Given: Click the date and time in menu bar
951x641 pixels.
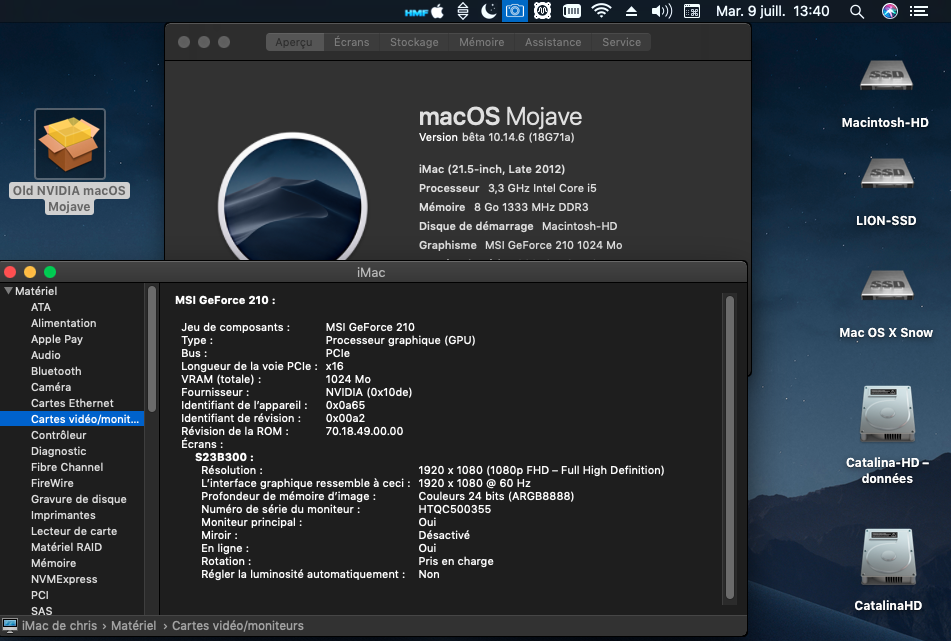Looking at the screenshot, I should [x=772, y=11].
